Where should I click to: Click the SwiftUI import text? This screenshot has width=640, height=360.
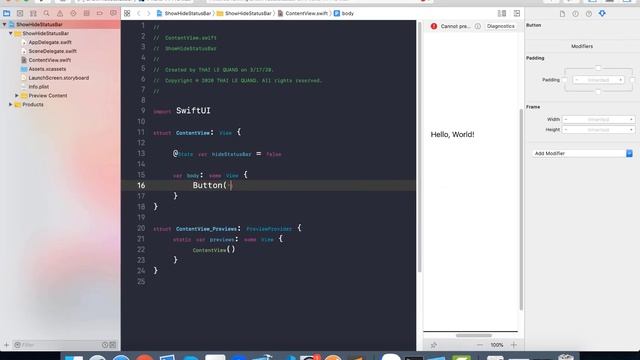point(193,111)
